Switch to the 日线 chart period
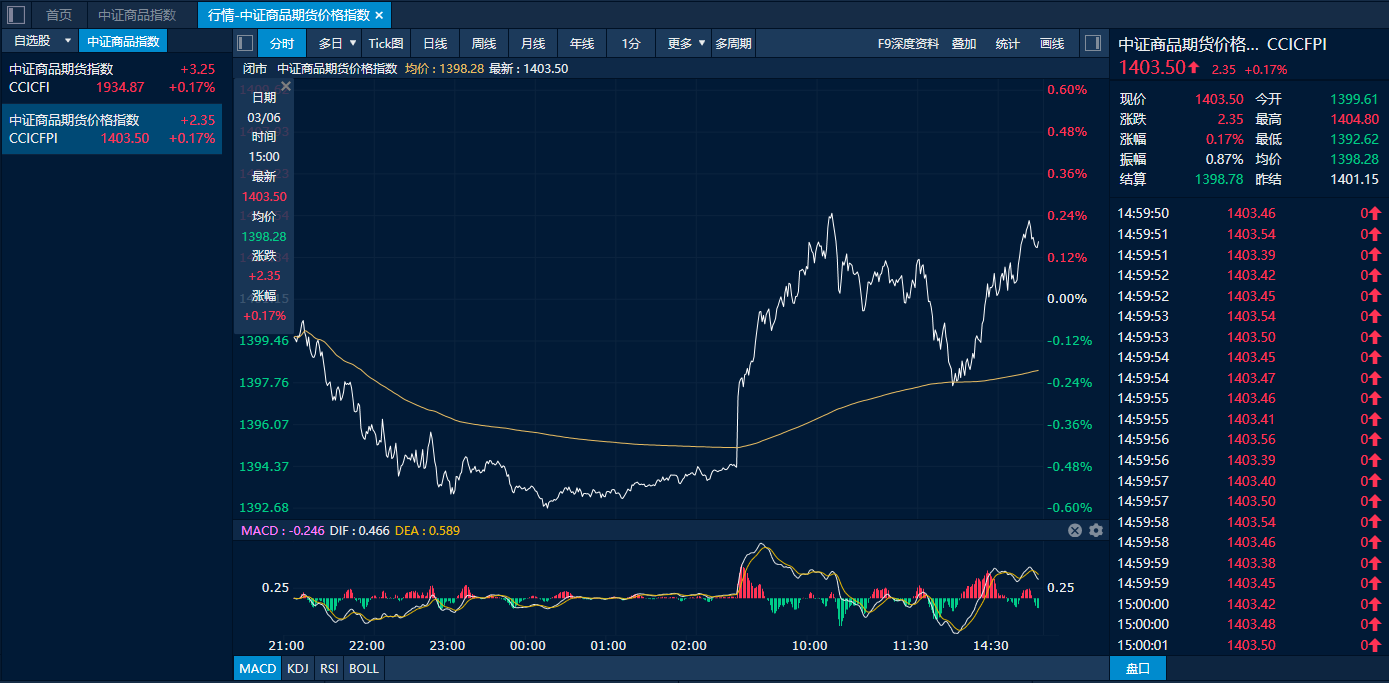This screenshot has width=1389, height=683. click(435, 43)
